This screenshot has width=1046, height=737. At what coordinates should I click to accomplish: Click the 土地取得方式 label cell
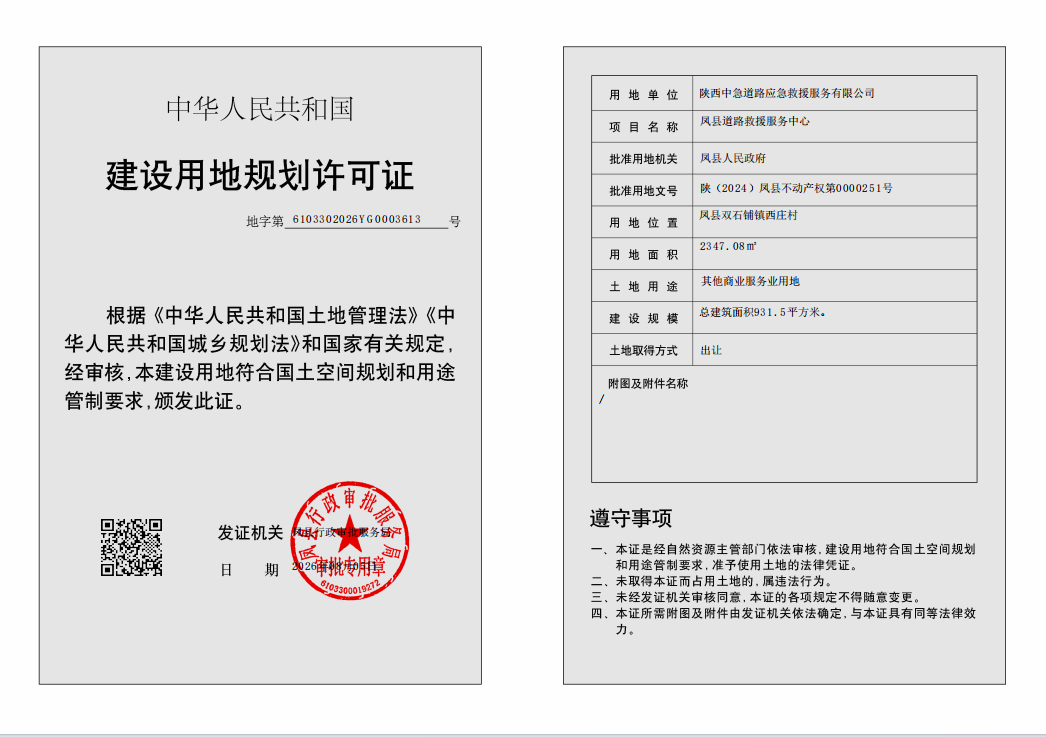tap(642, 350)
